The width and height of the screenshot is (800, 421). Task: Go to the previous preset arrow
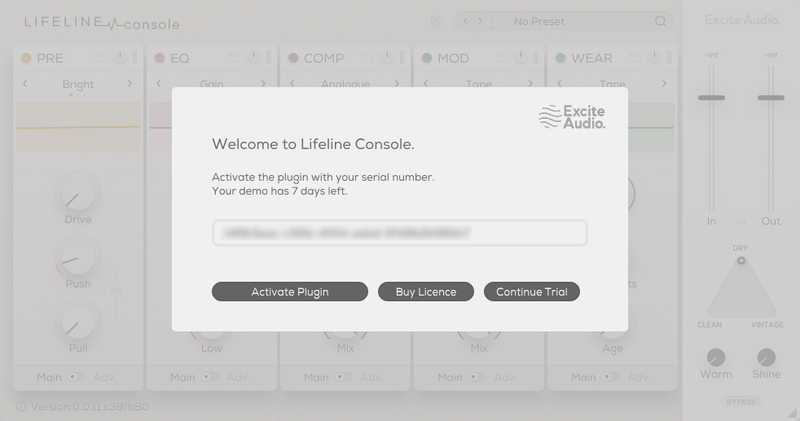tap(465, 21)
